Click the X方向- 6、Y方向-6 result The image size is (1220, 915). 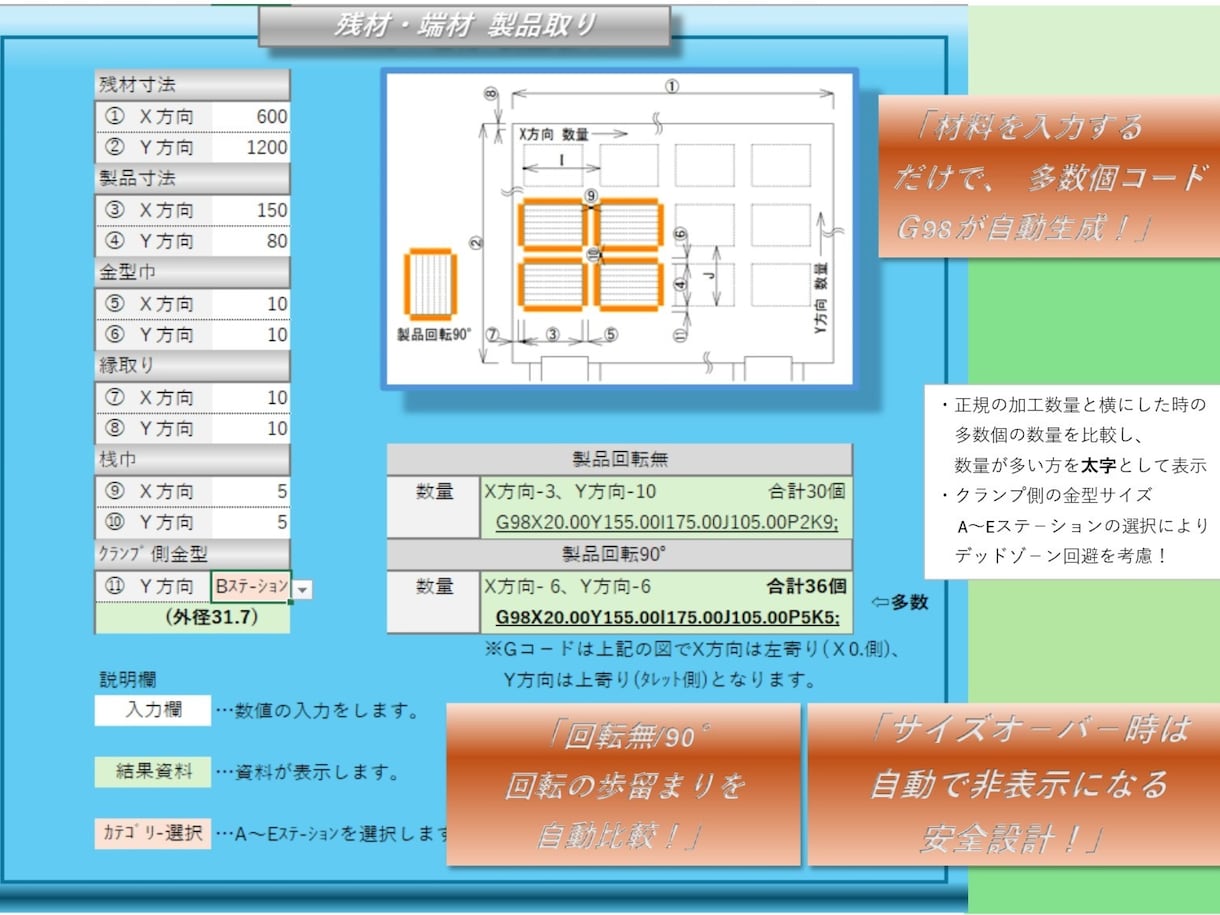[x=567, y=586]
